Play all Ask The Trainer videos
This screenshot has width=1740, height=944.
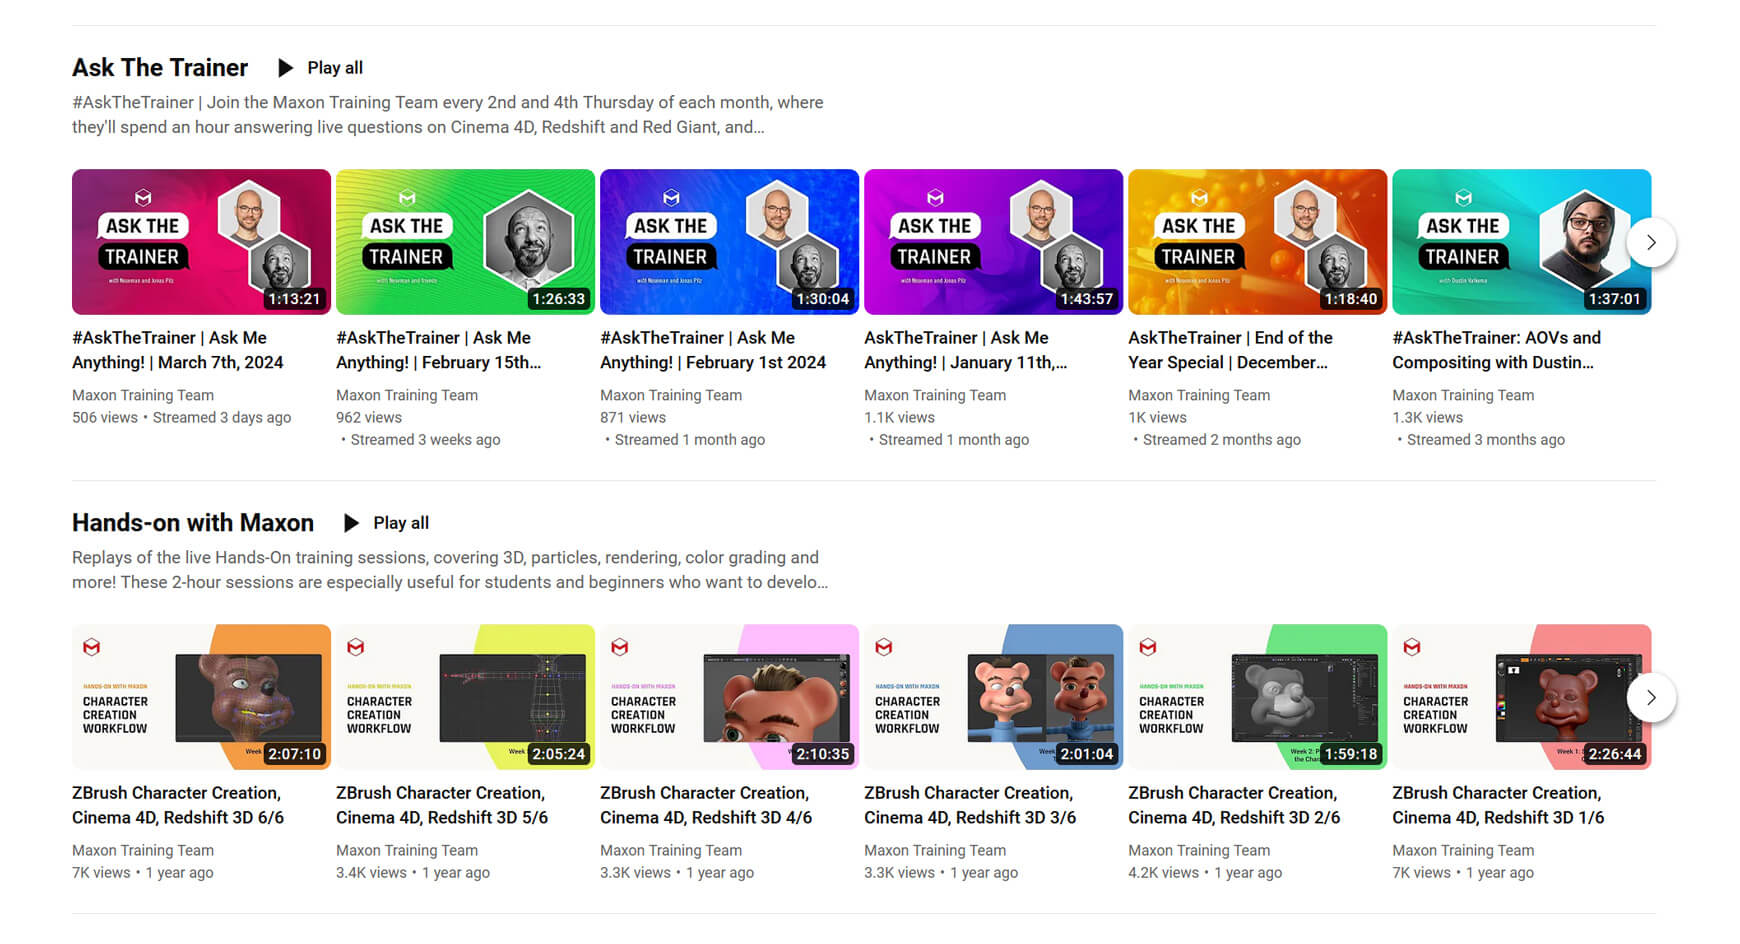click(320, 68)
